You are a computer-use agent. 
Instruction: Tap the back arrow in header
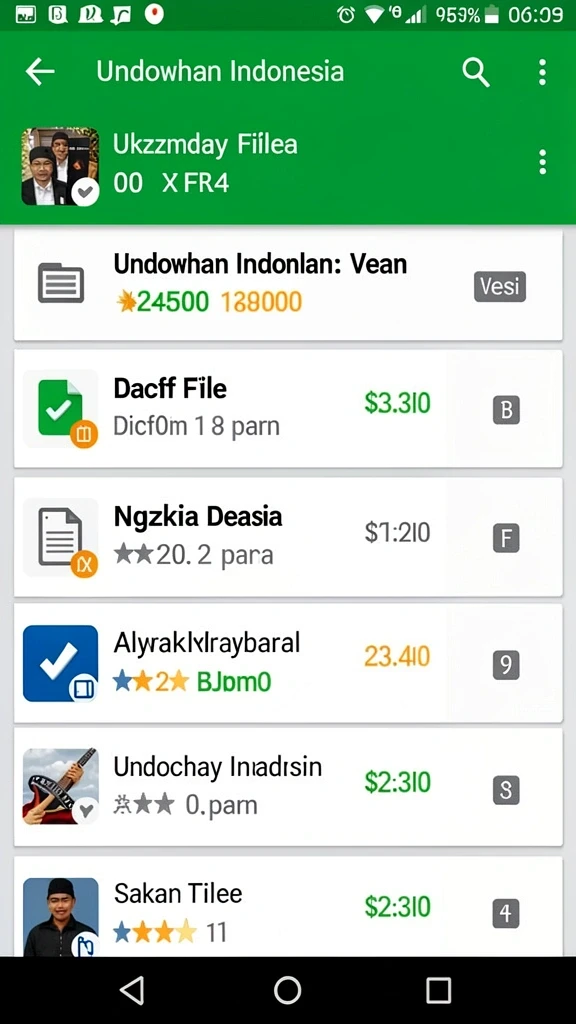click(x=39, y=71)
